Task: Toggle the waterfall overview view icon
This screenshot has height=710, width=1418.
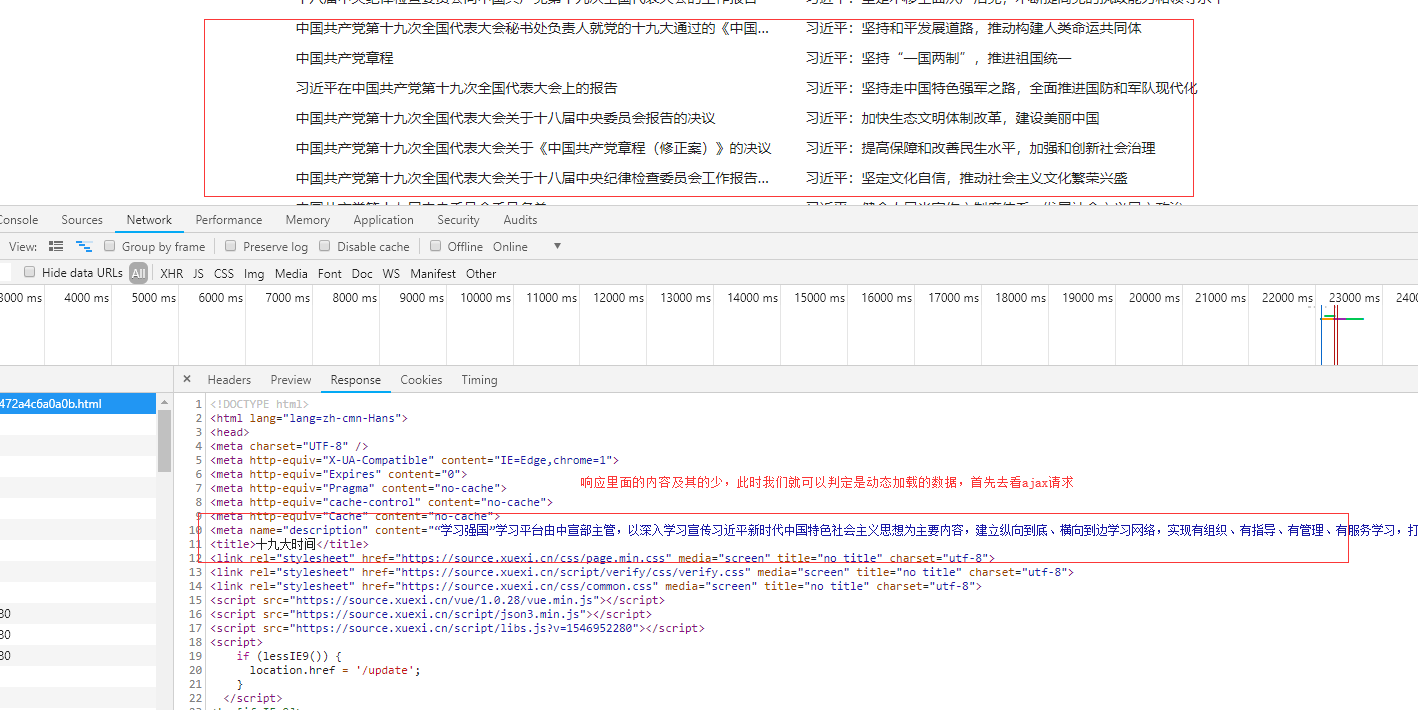Action: (x=84, y=246)
